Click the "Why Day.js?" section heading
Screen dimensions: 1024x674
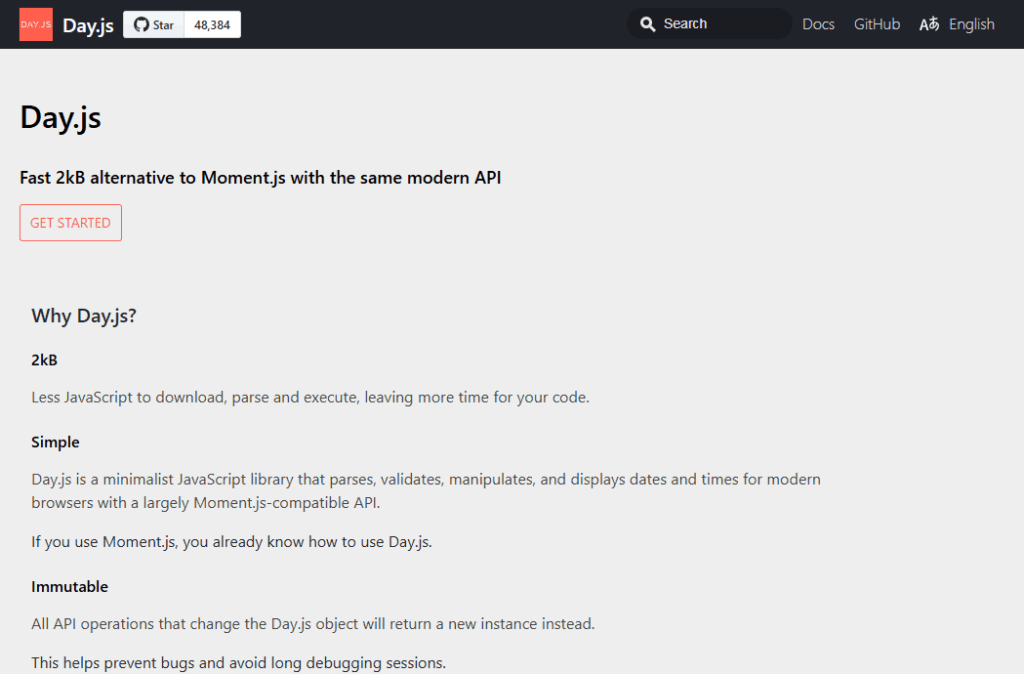[x=84, y=316]
